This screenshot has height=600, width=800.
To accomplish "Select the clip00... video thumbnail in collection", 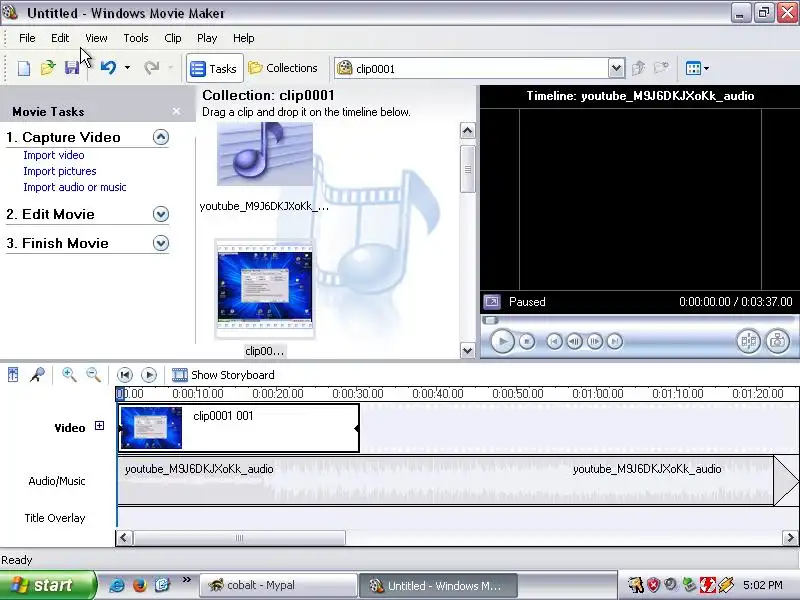I will [x=265, y=289].
